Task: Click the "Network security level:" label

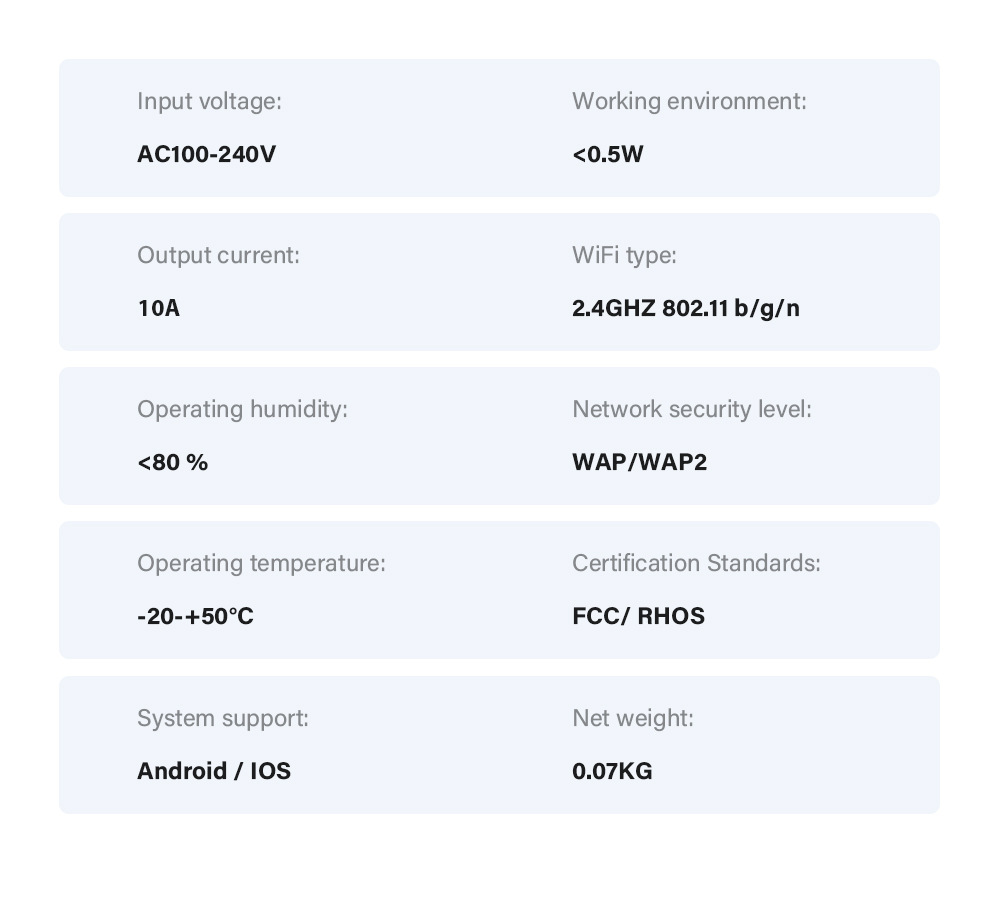Action: point(692,409)
